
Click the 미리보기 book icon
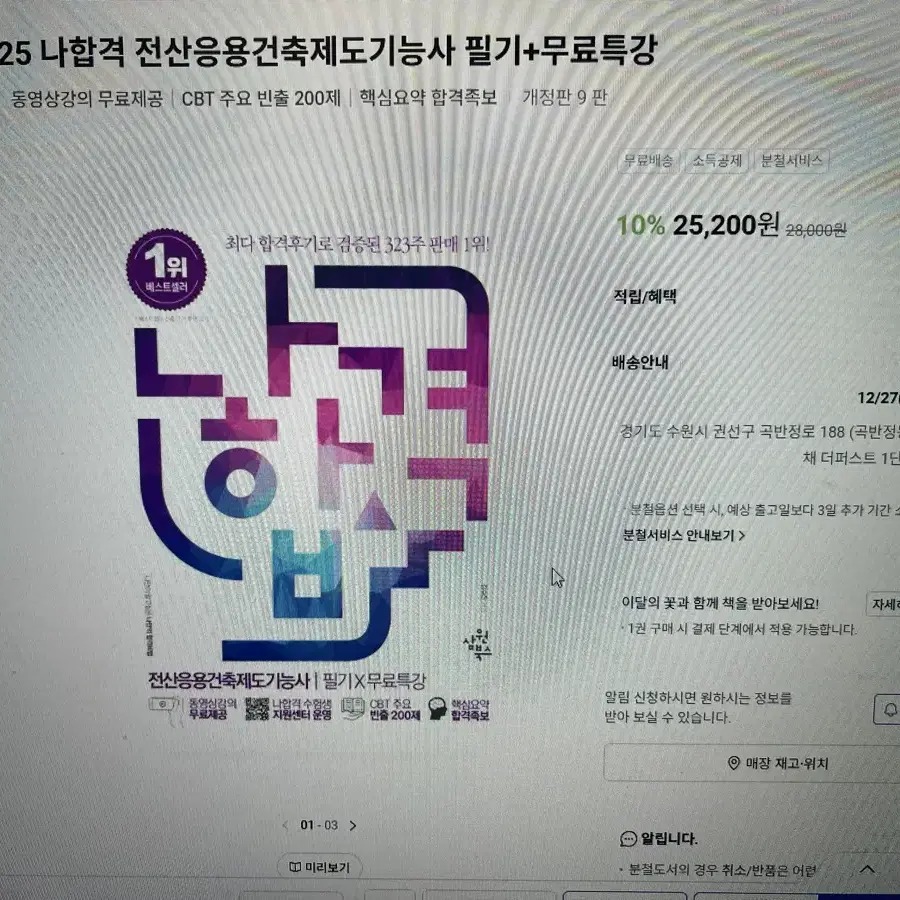coord(294,867)
